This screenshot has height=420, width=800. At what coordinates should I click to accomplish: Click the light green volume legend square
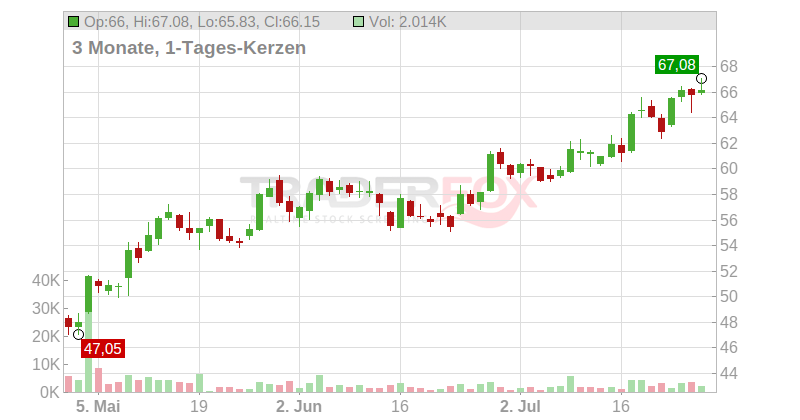tap(358, 21)
